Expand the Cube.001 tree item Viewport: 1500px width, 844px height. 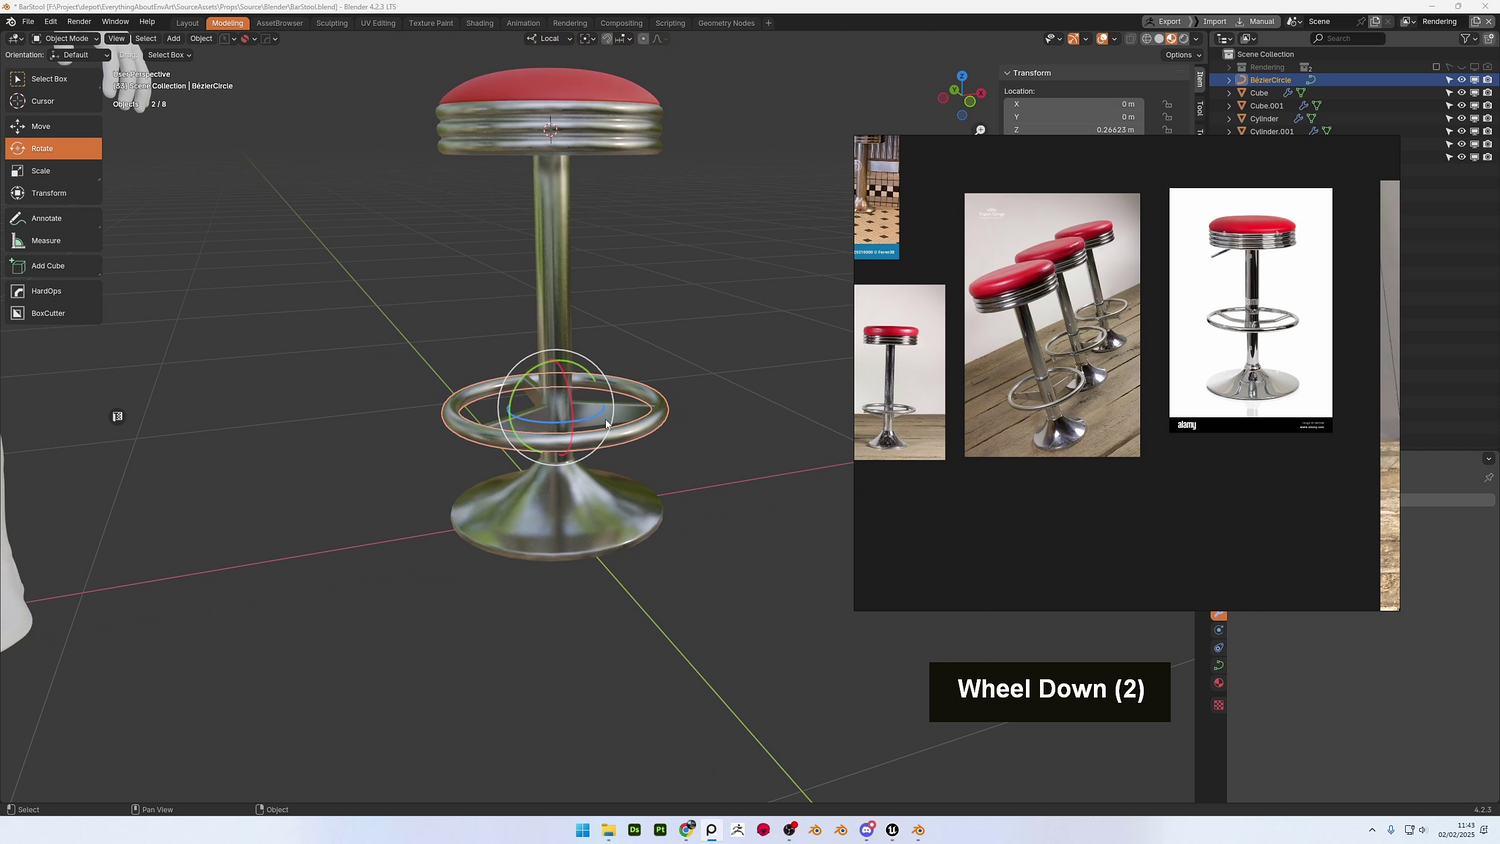click(x=1229, y=106)
